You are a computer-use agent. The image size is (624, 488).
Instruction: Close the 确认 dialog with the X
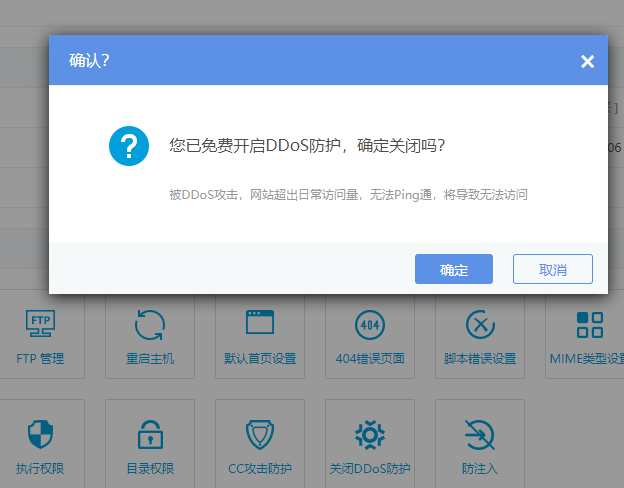pyautogui.click(x=587, y=62)
